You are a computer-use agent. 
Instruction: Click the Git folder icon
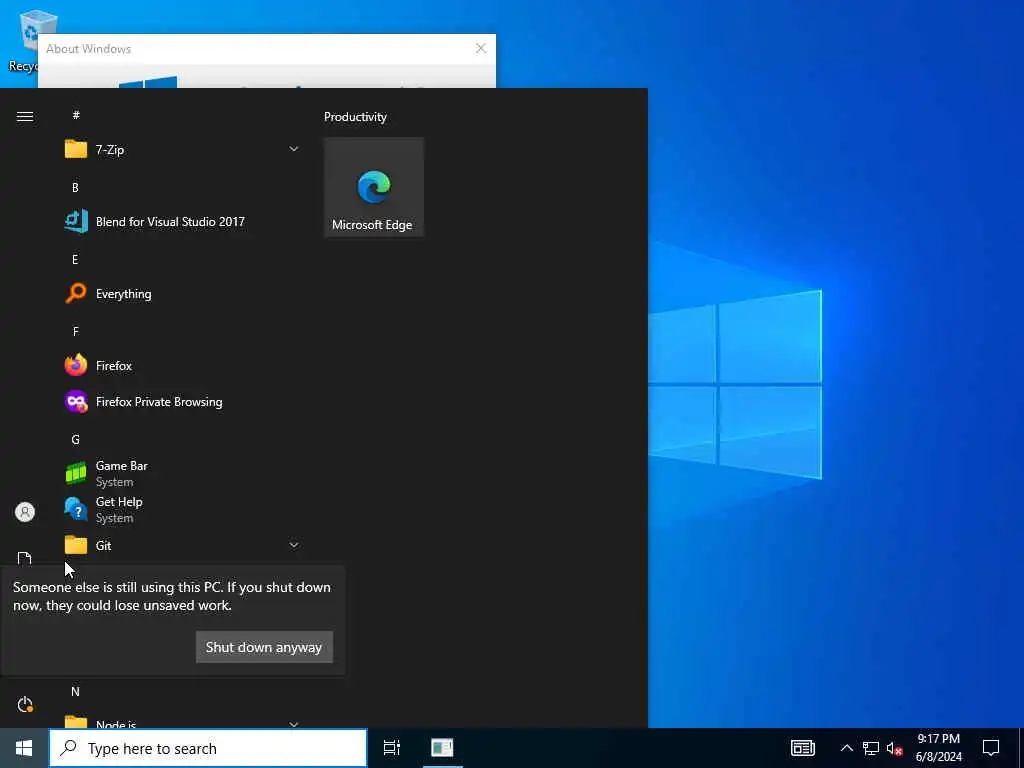click(76, 545)
